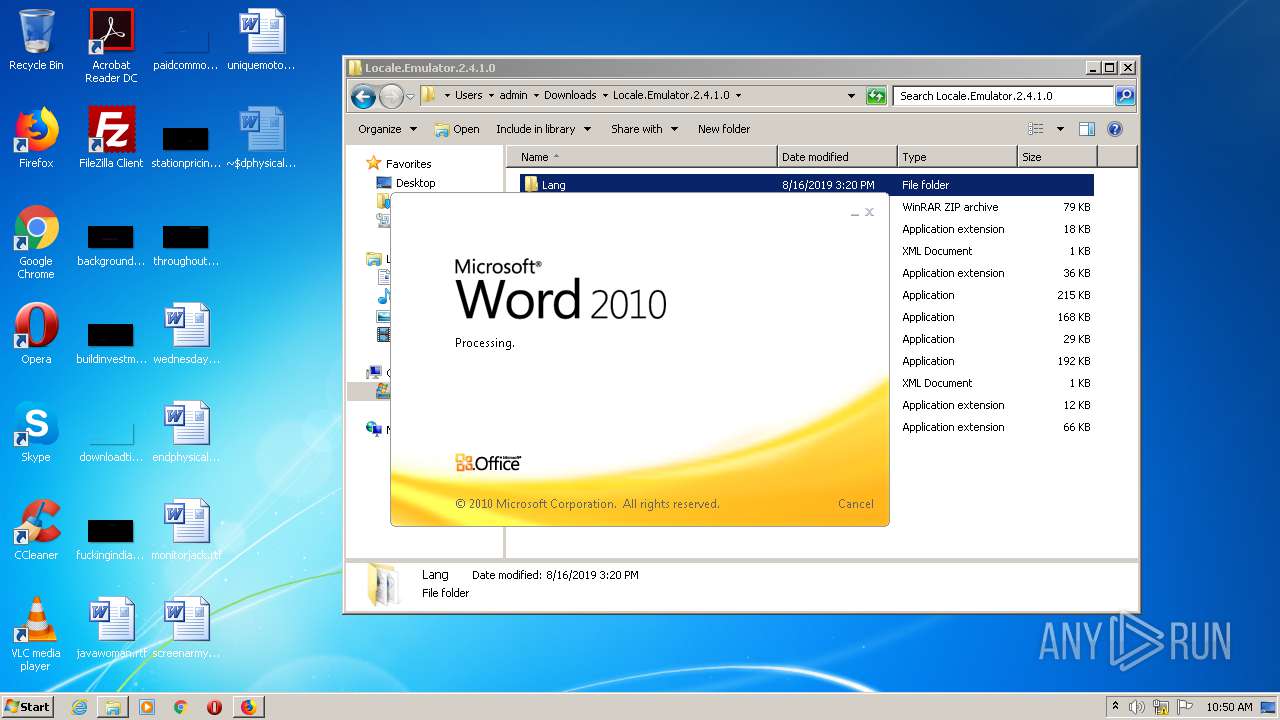
Task: Select the wednesday Word document on the desktop
Action: (x=186, y=334)
